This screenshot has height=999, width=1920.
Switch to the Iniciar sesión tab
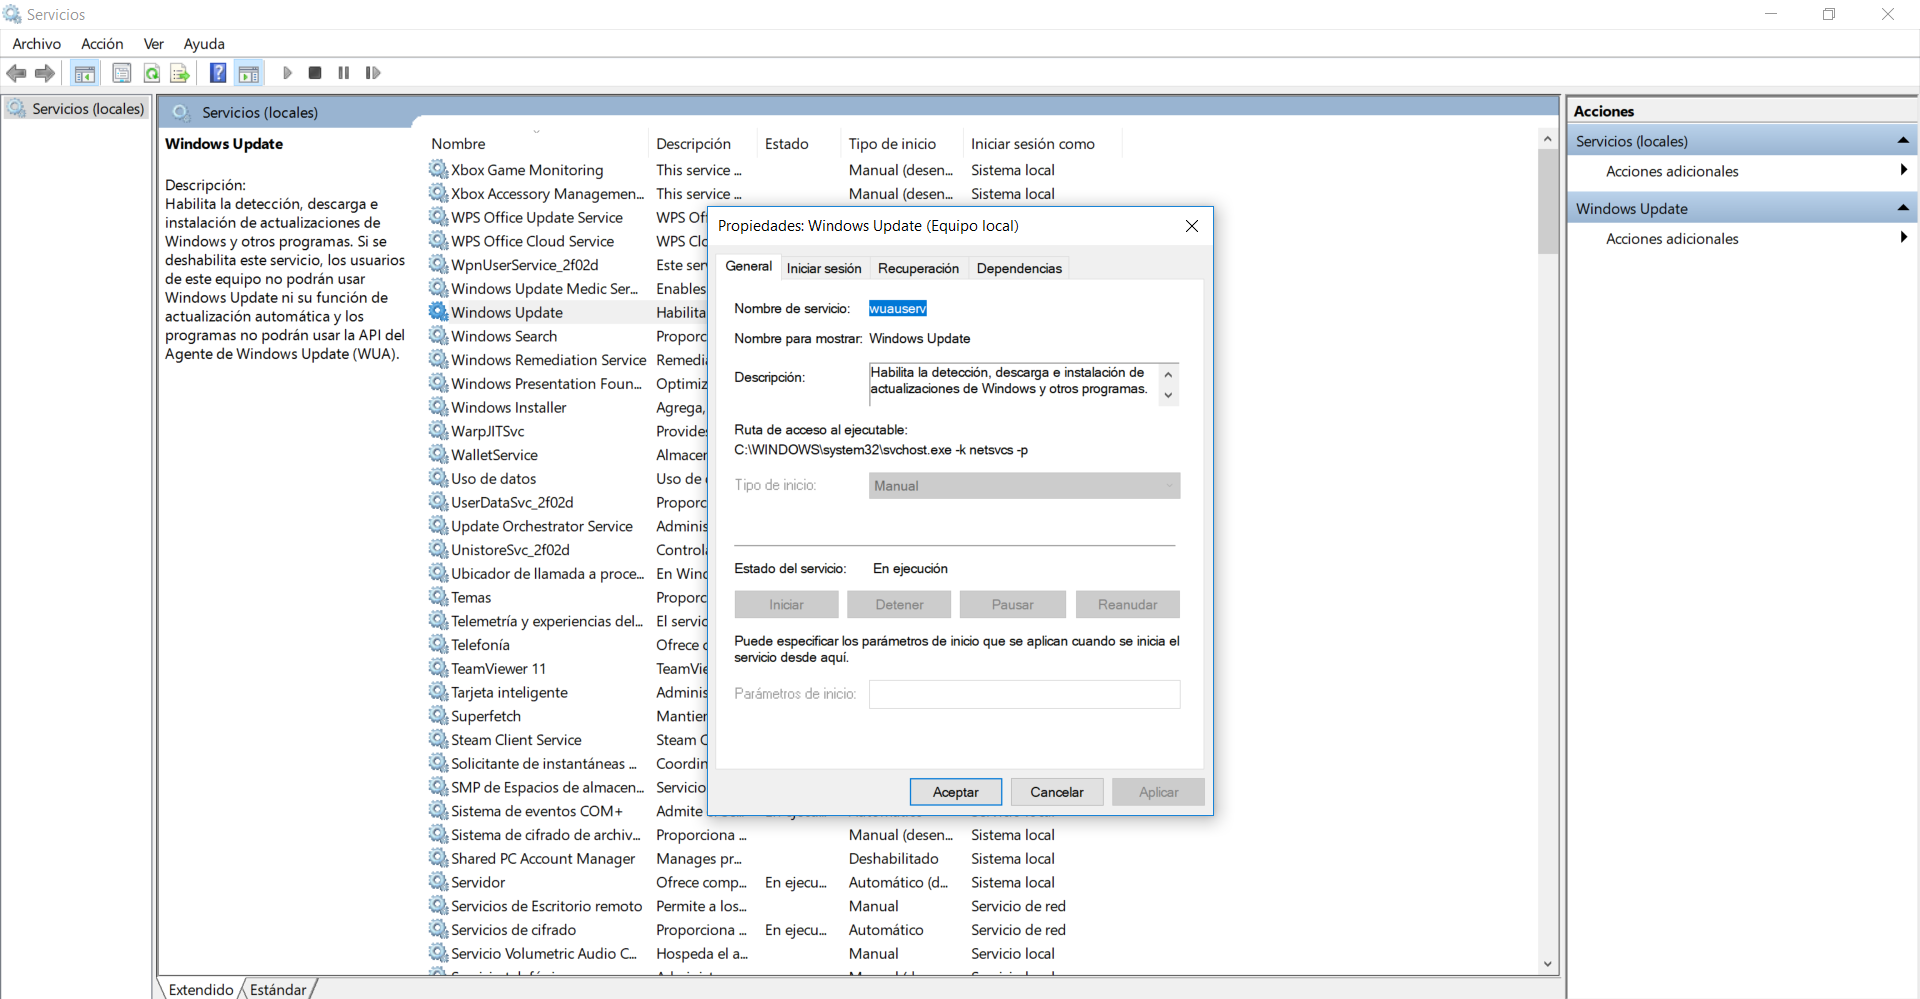pos(824,268)
